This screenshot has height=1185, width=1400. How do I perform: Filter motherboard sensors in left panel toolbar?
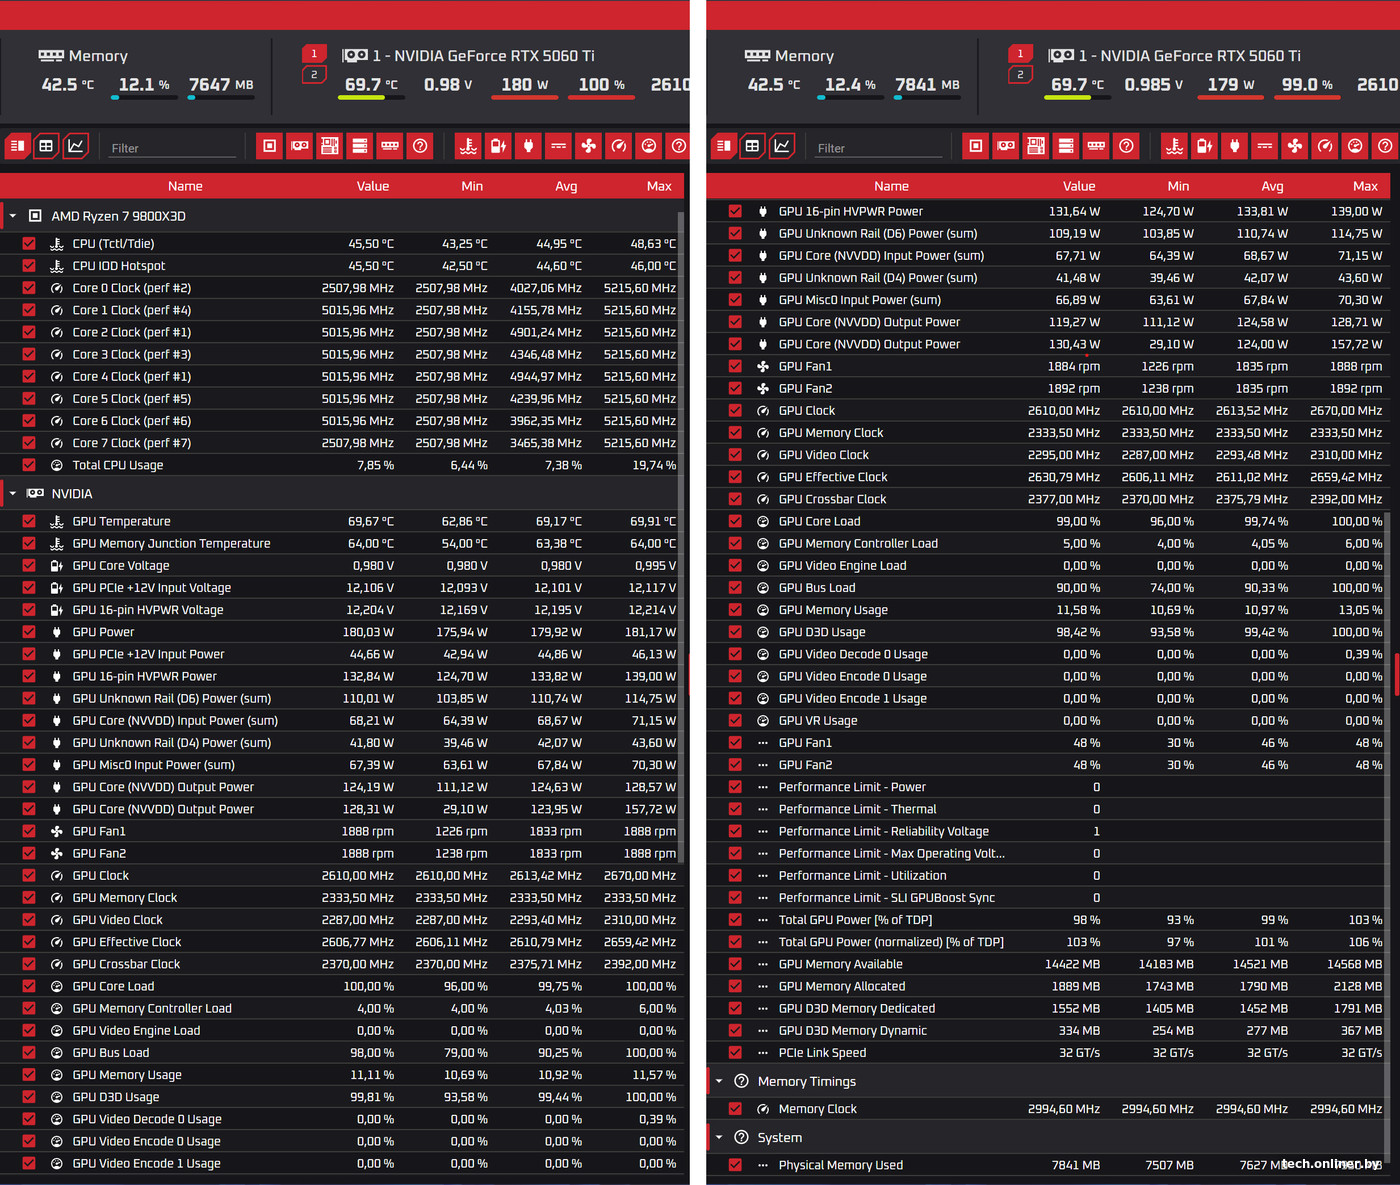click(330, 146)
